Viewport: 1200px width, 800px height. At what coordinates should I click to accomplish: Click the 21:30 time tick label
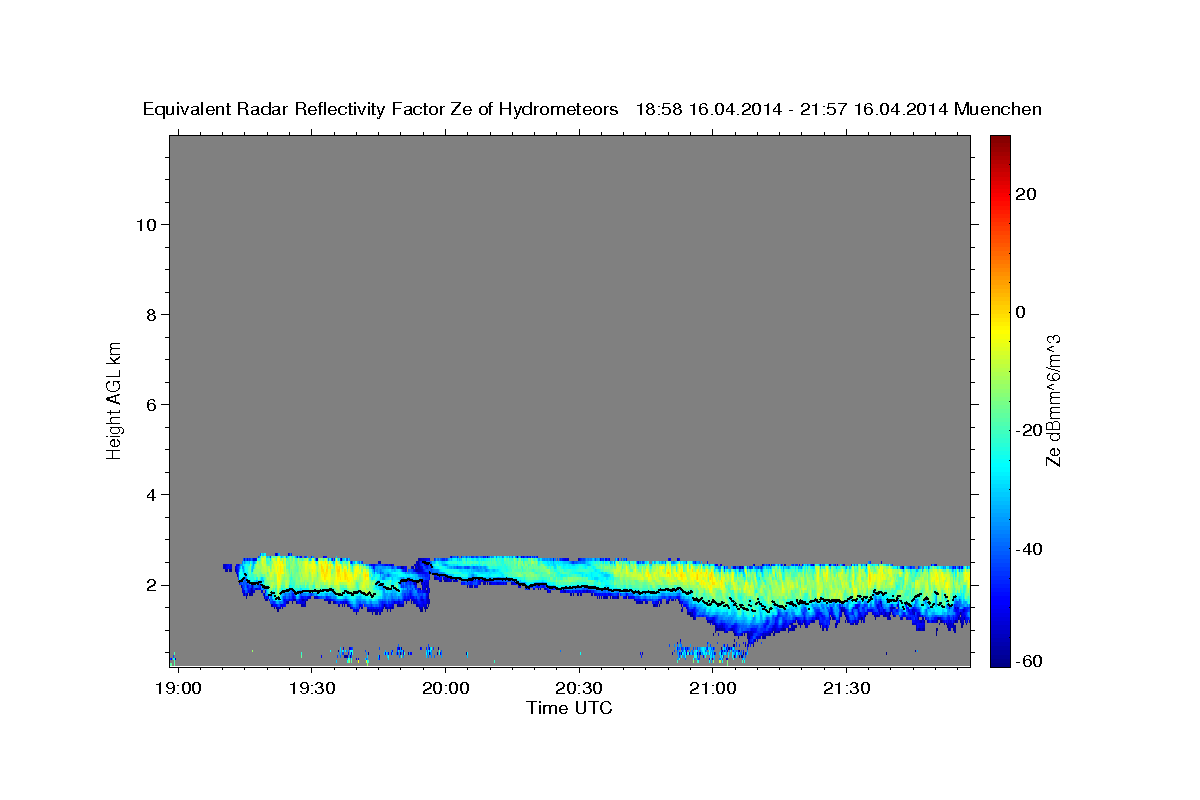(x=847, y=688)
